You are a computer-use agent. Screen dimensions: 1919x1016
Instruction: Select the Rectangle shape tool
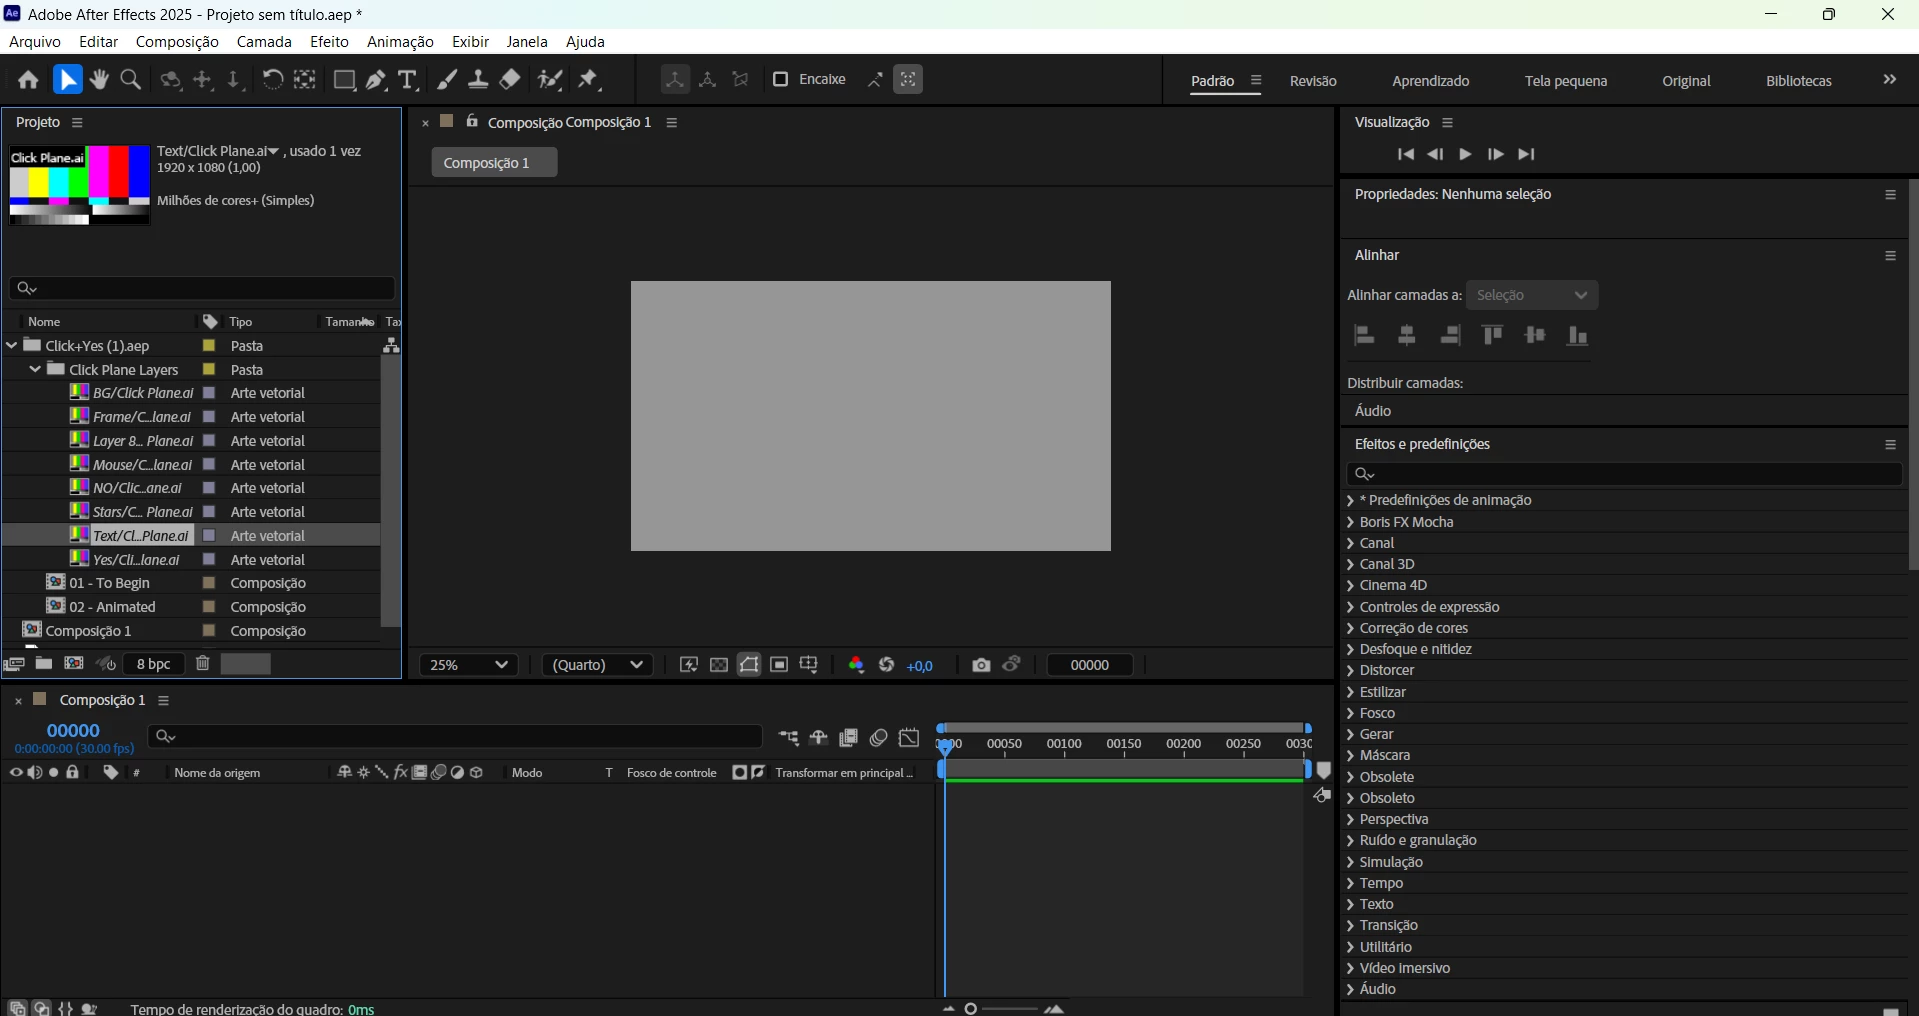344,80
